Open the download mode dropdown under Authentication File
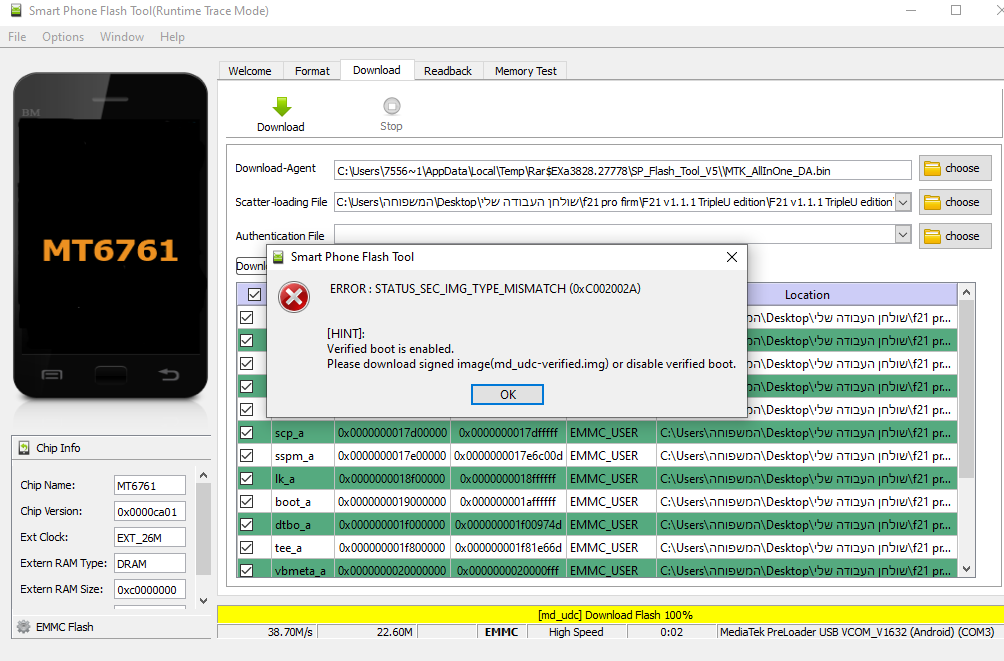Viewport: 1004px width, 661px height. point(251,266)
